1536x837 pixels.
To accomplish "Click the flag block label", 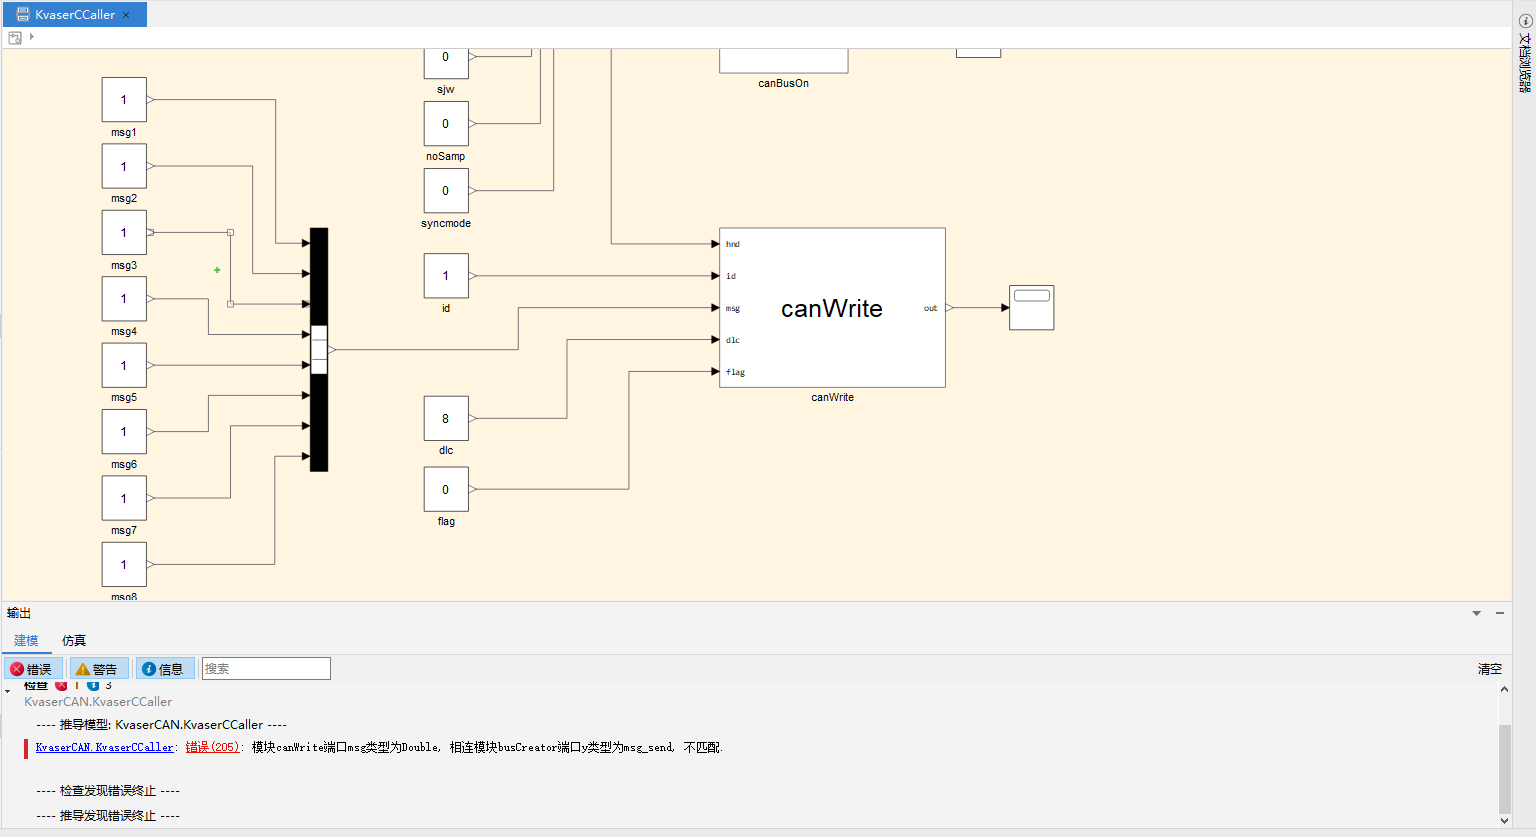I will pyautogui.click(x=446, y=521).
